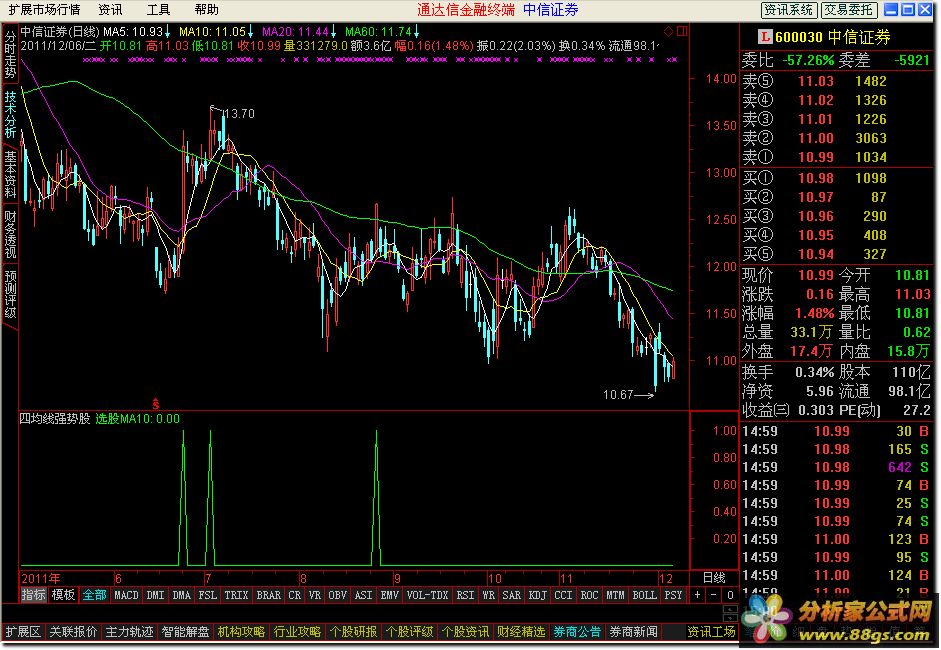Click the 交易委托 button

(849, 10)
